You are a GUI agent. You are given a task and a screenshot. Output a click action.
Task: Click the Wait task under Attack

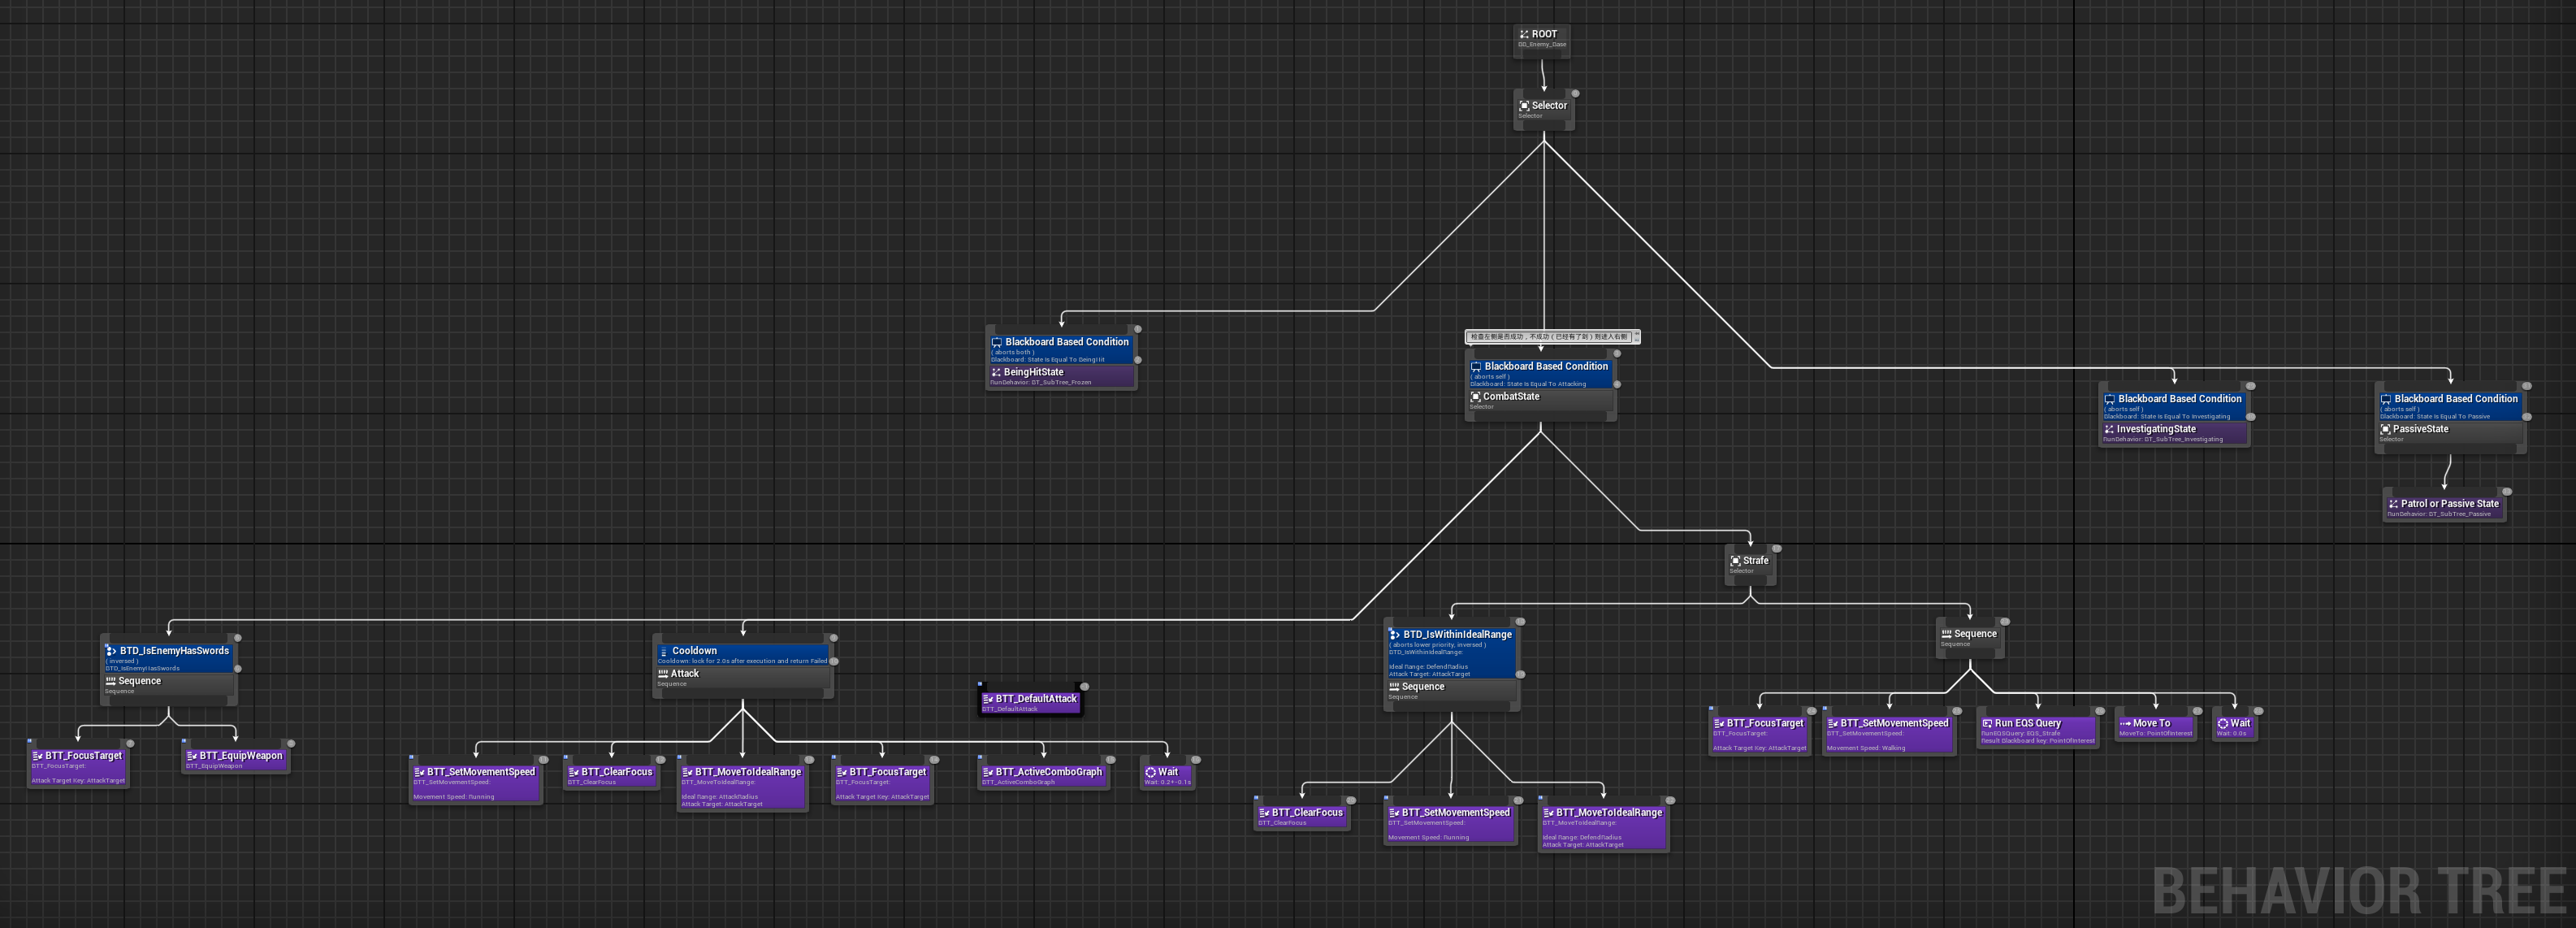(1167, 775)
